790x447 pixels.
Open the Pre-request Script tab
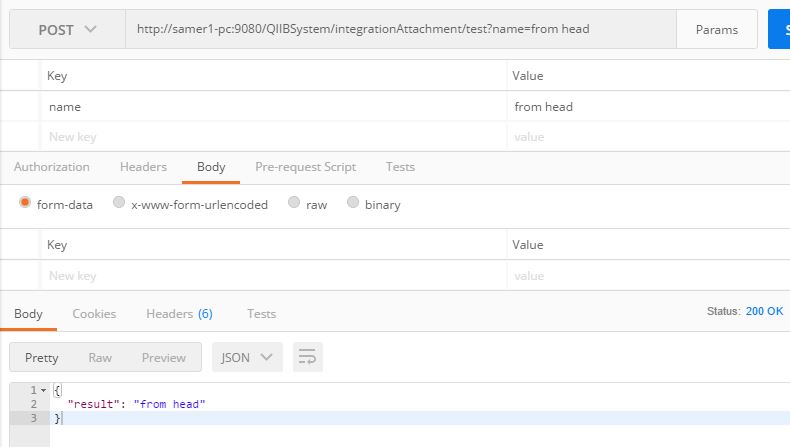(305, 167)
